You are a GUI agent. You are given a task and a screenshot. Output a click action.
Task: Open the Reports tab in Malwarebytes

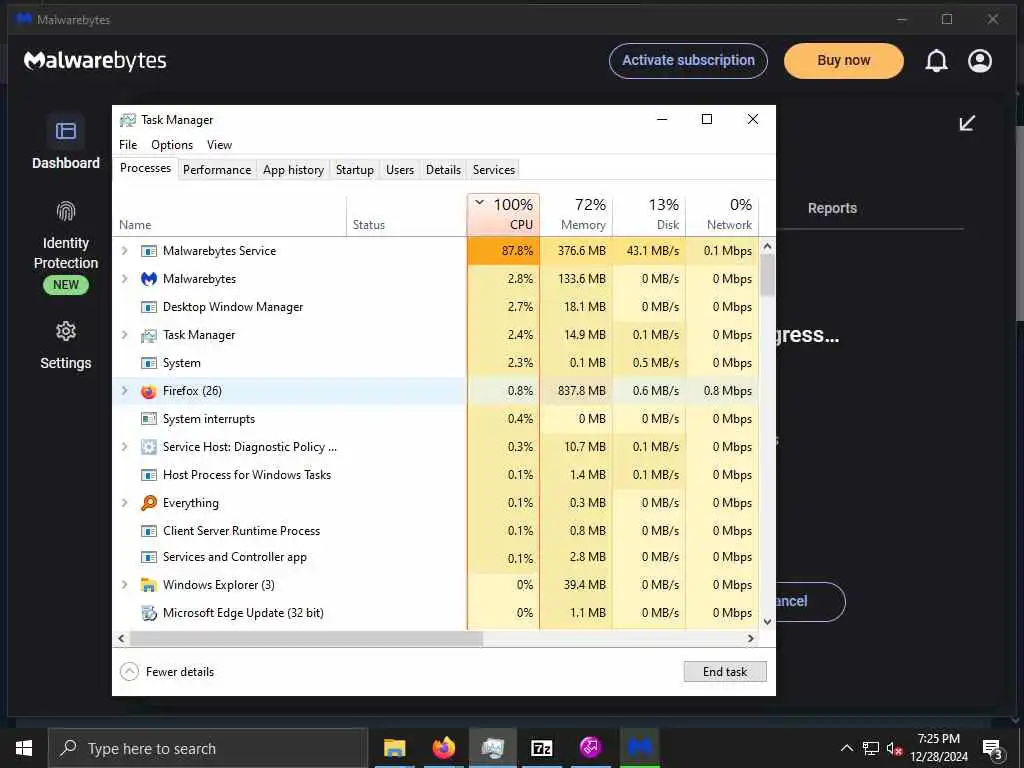point(832,208)
